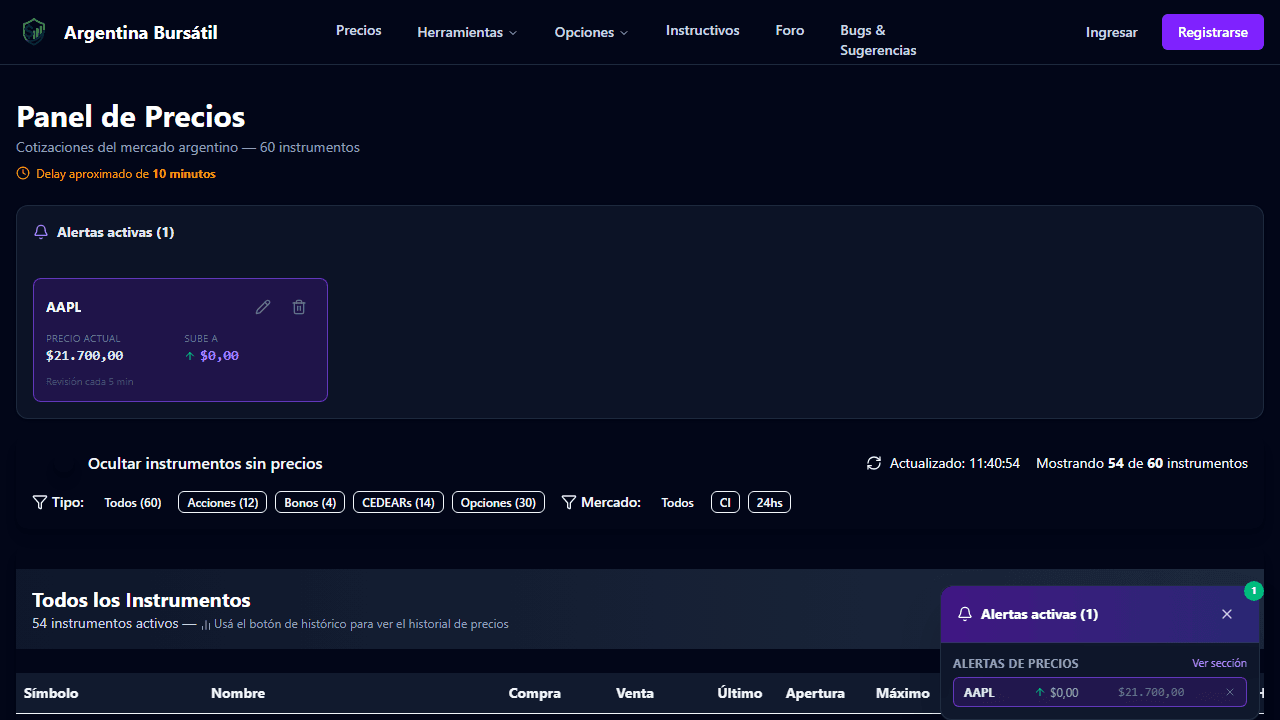Image resolution: width=1280 pixels, height=720 pixels.
Task: Filter by Acciones (12)
Action: point(223,502)
